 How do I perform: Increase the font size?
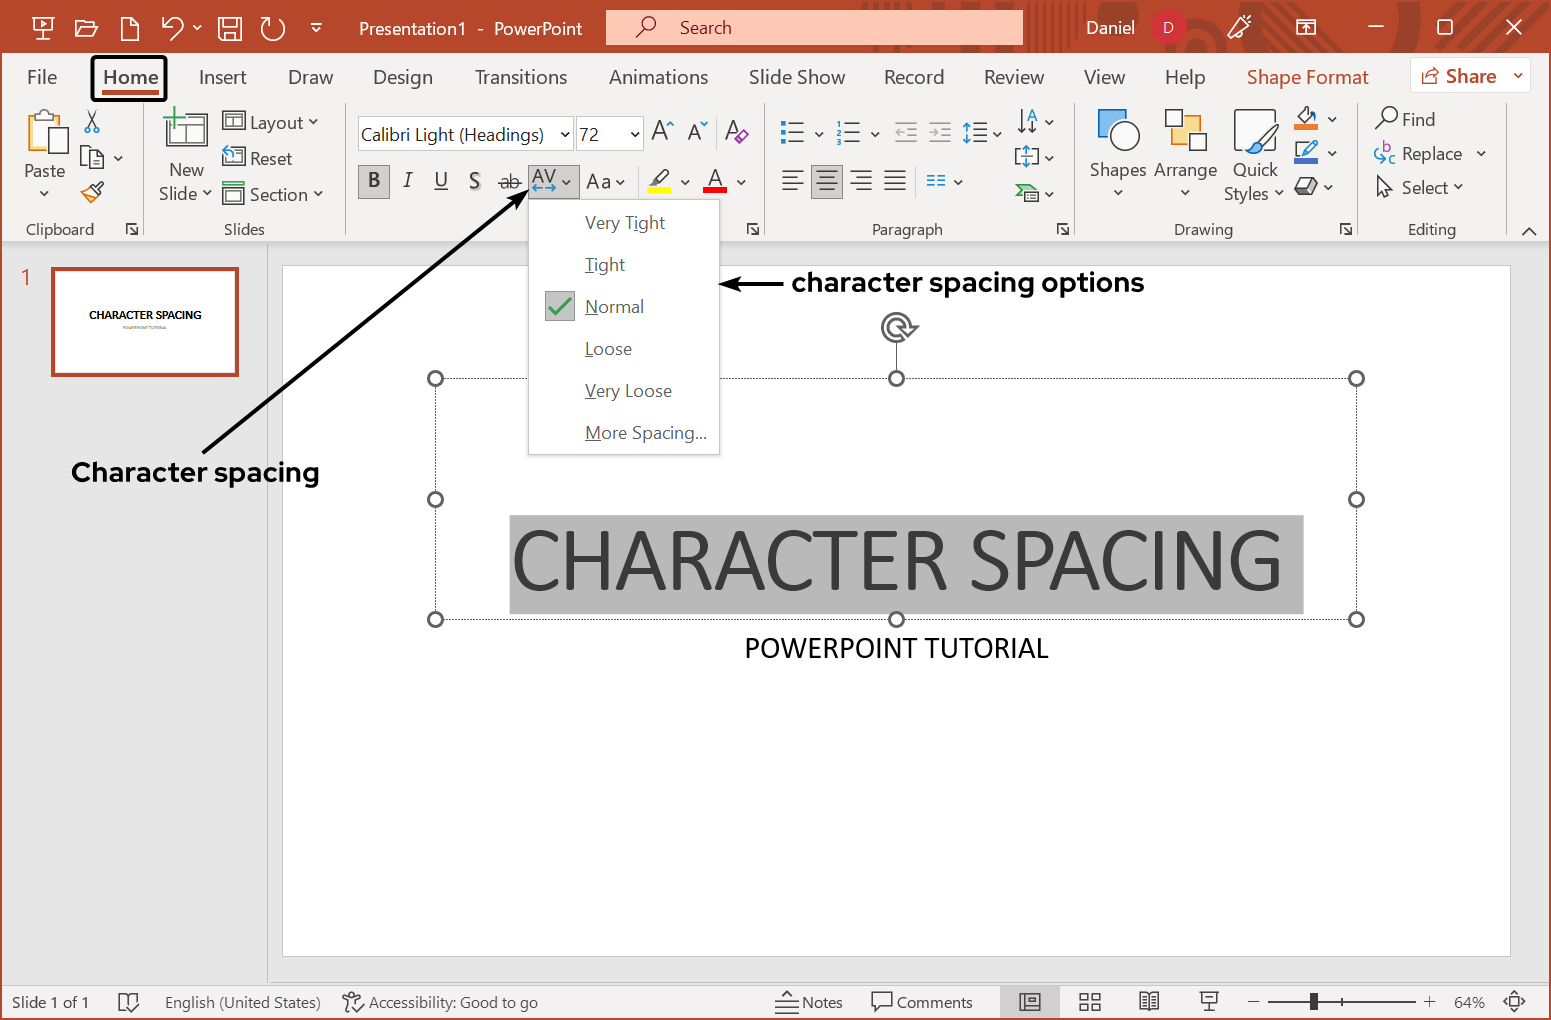pyautogui.click(x=660, y=131)
